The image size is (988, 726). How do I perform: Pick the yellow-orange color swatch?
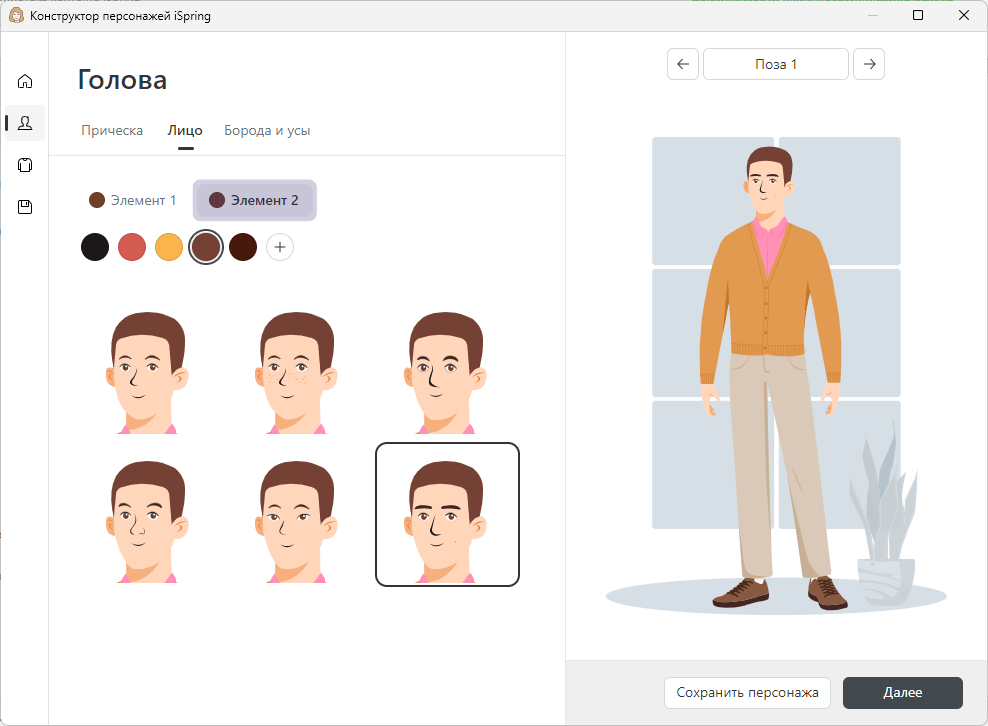[169, 247]
